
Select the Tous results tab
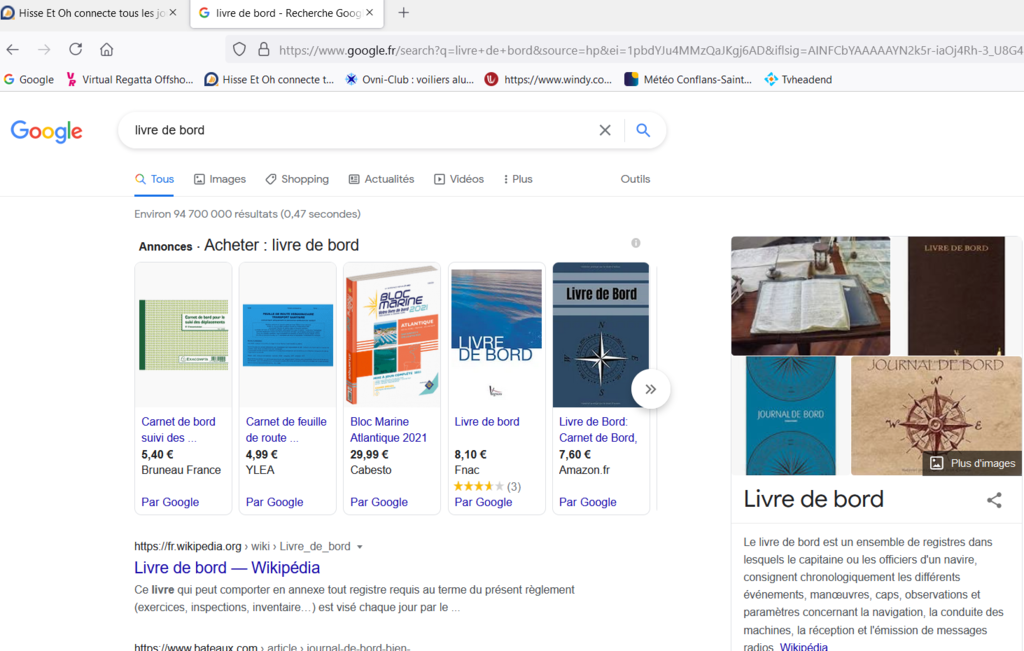coord(154,179)
